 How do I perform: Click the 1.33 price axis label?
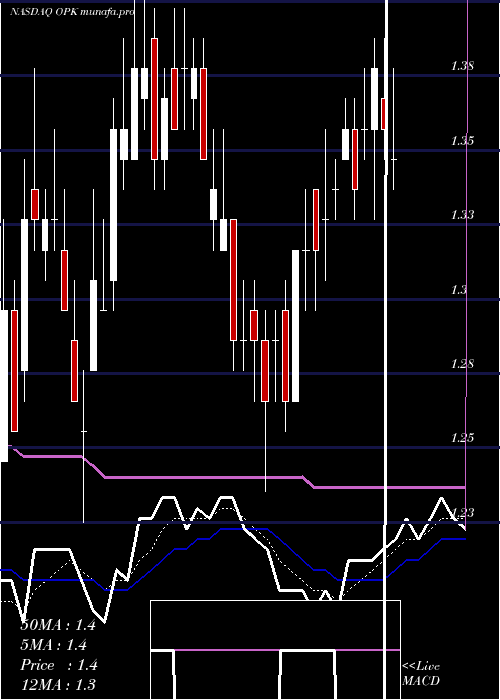click(x=462, y=215)
